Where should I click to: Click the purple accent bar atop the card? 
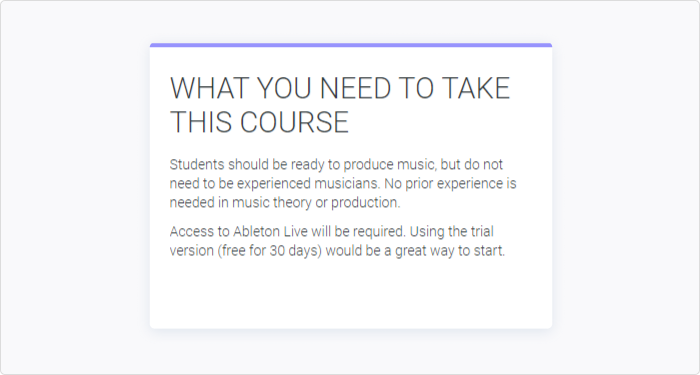351,45
